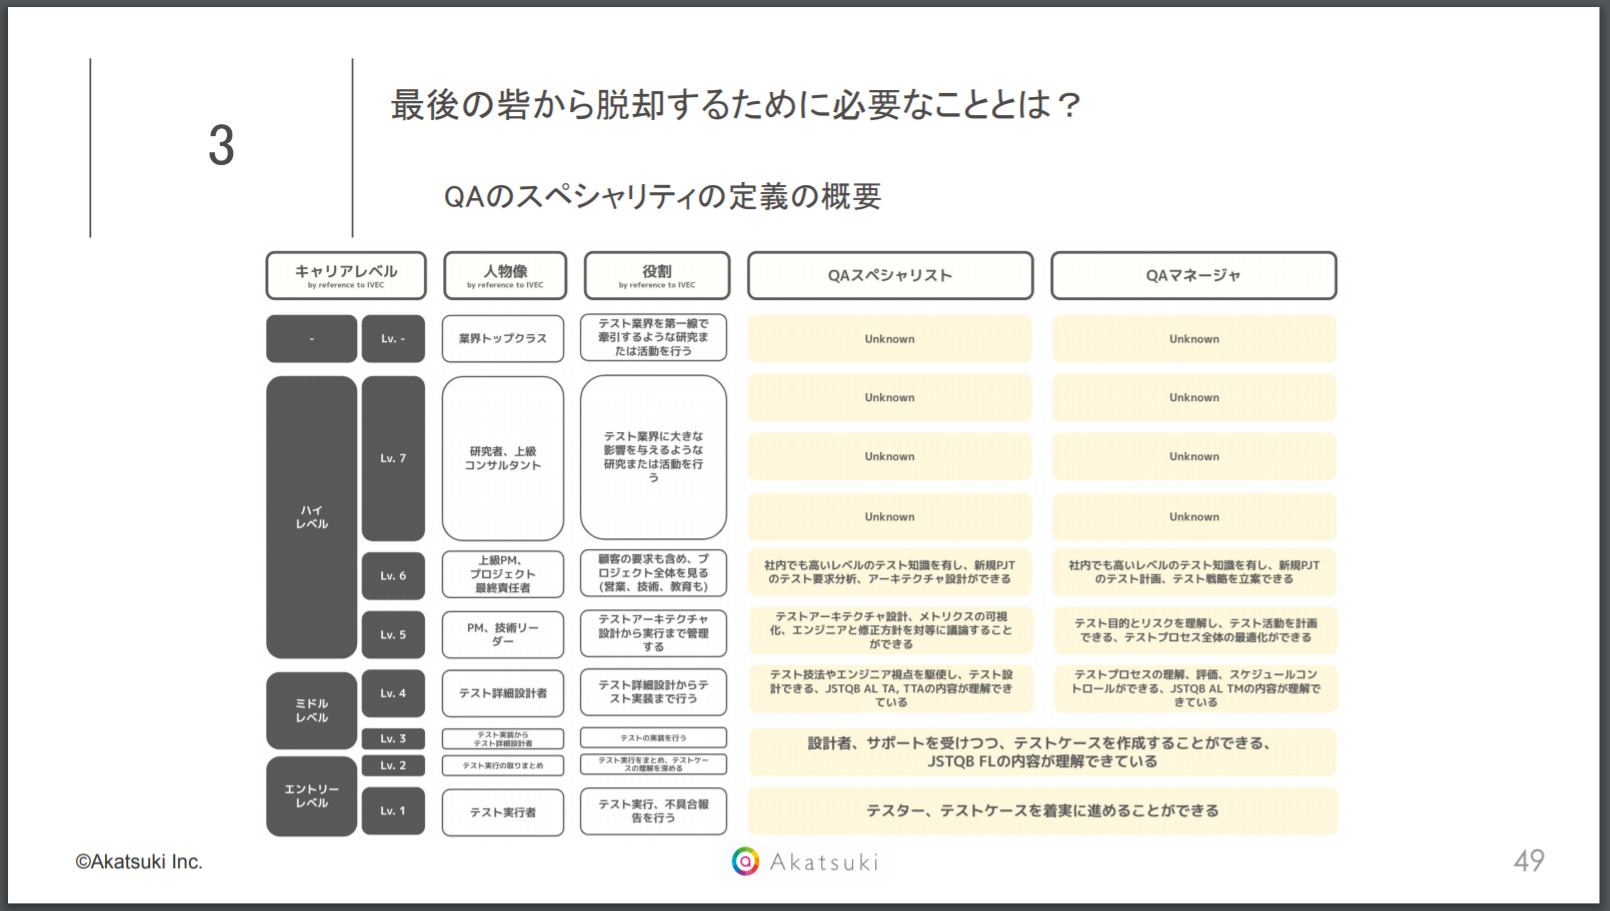1610x911 pixels.
Task: Select role box テスト詳細設計からテスト実装まで行う
Action: [x=653, y=692]
